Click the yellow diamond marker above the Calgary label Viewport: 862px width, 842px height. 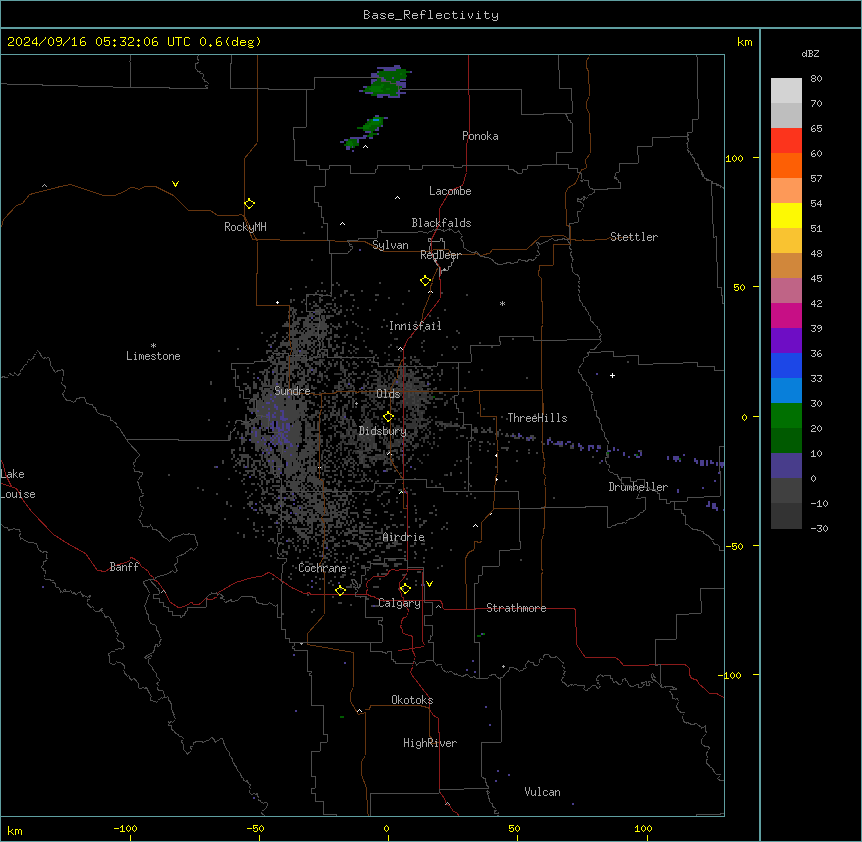click(405, 589)
